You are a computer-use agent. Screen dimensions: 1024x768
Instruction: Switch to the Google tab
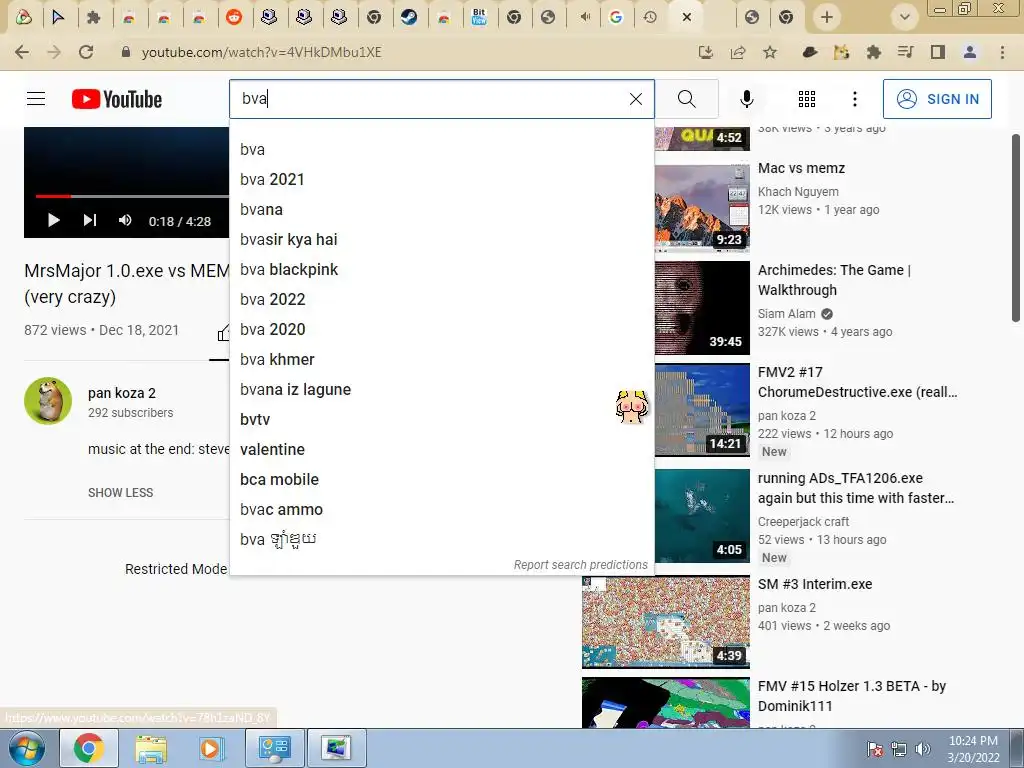[x=615, y=17]
